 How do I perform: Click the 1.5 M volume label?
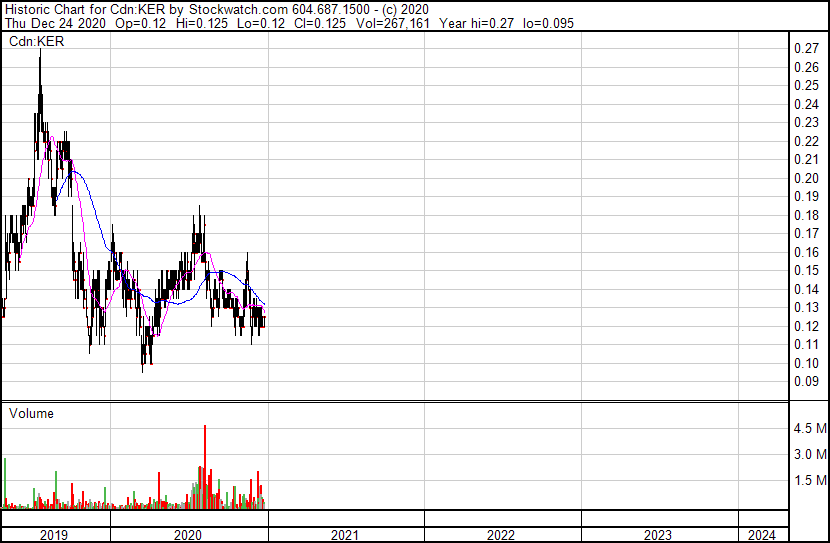tap(810, 480)
